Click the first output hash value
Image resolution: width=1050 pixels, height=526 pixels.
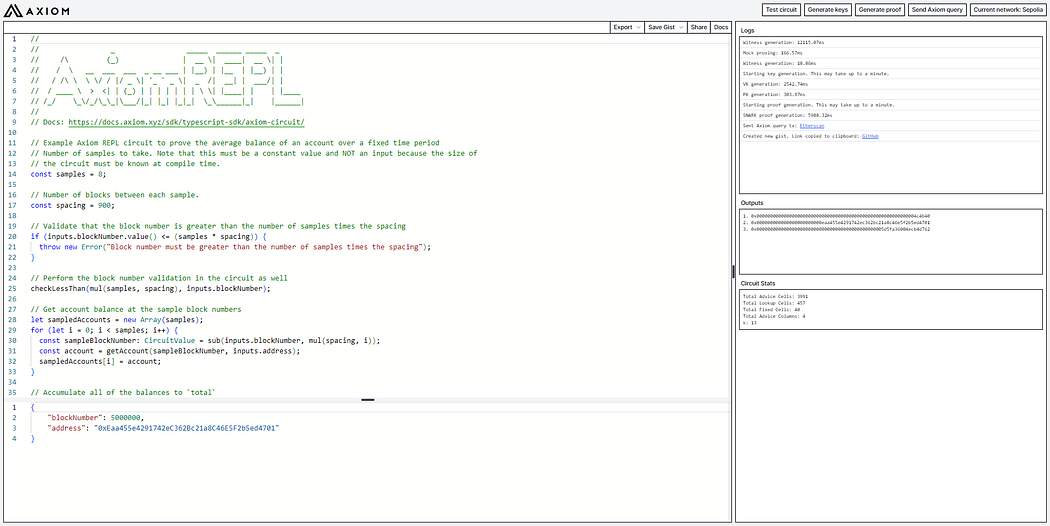[x=840, y=216]
